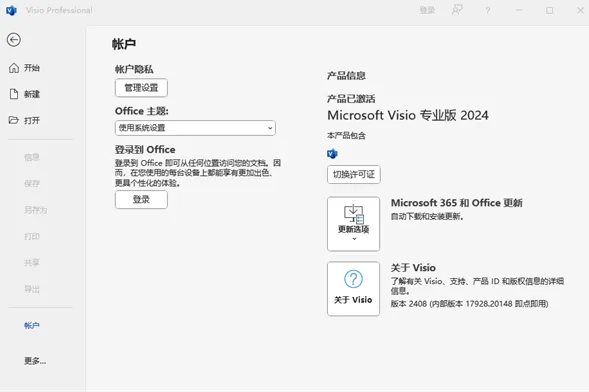Go back using the circular arrow icon
The image size is (589, 392).
tap(14, 40)
